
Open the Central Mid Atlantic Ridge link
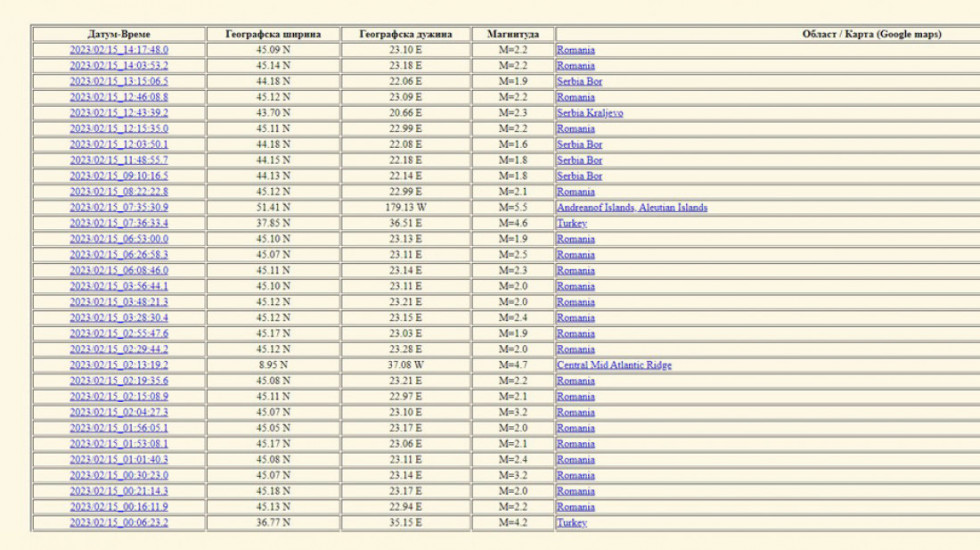tap(613, 365)
